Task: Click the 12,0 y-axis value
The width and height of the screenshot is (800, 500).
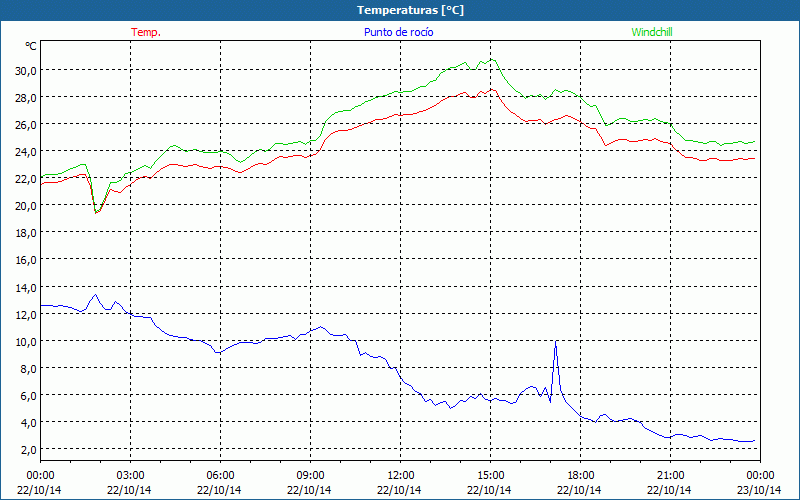Action: 26,314
